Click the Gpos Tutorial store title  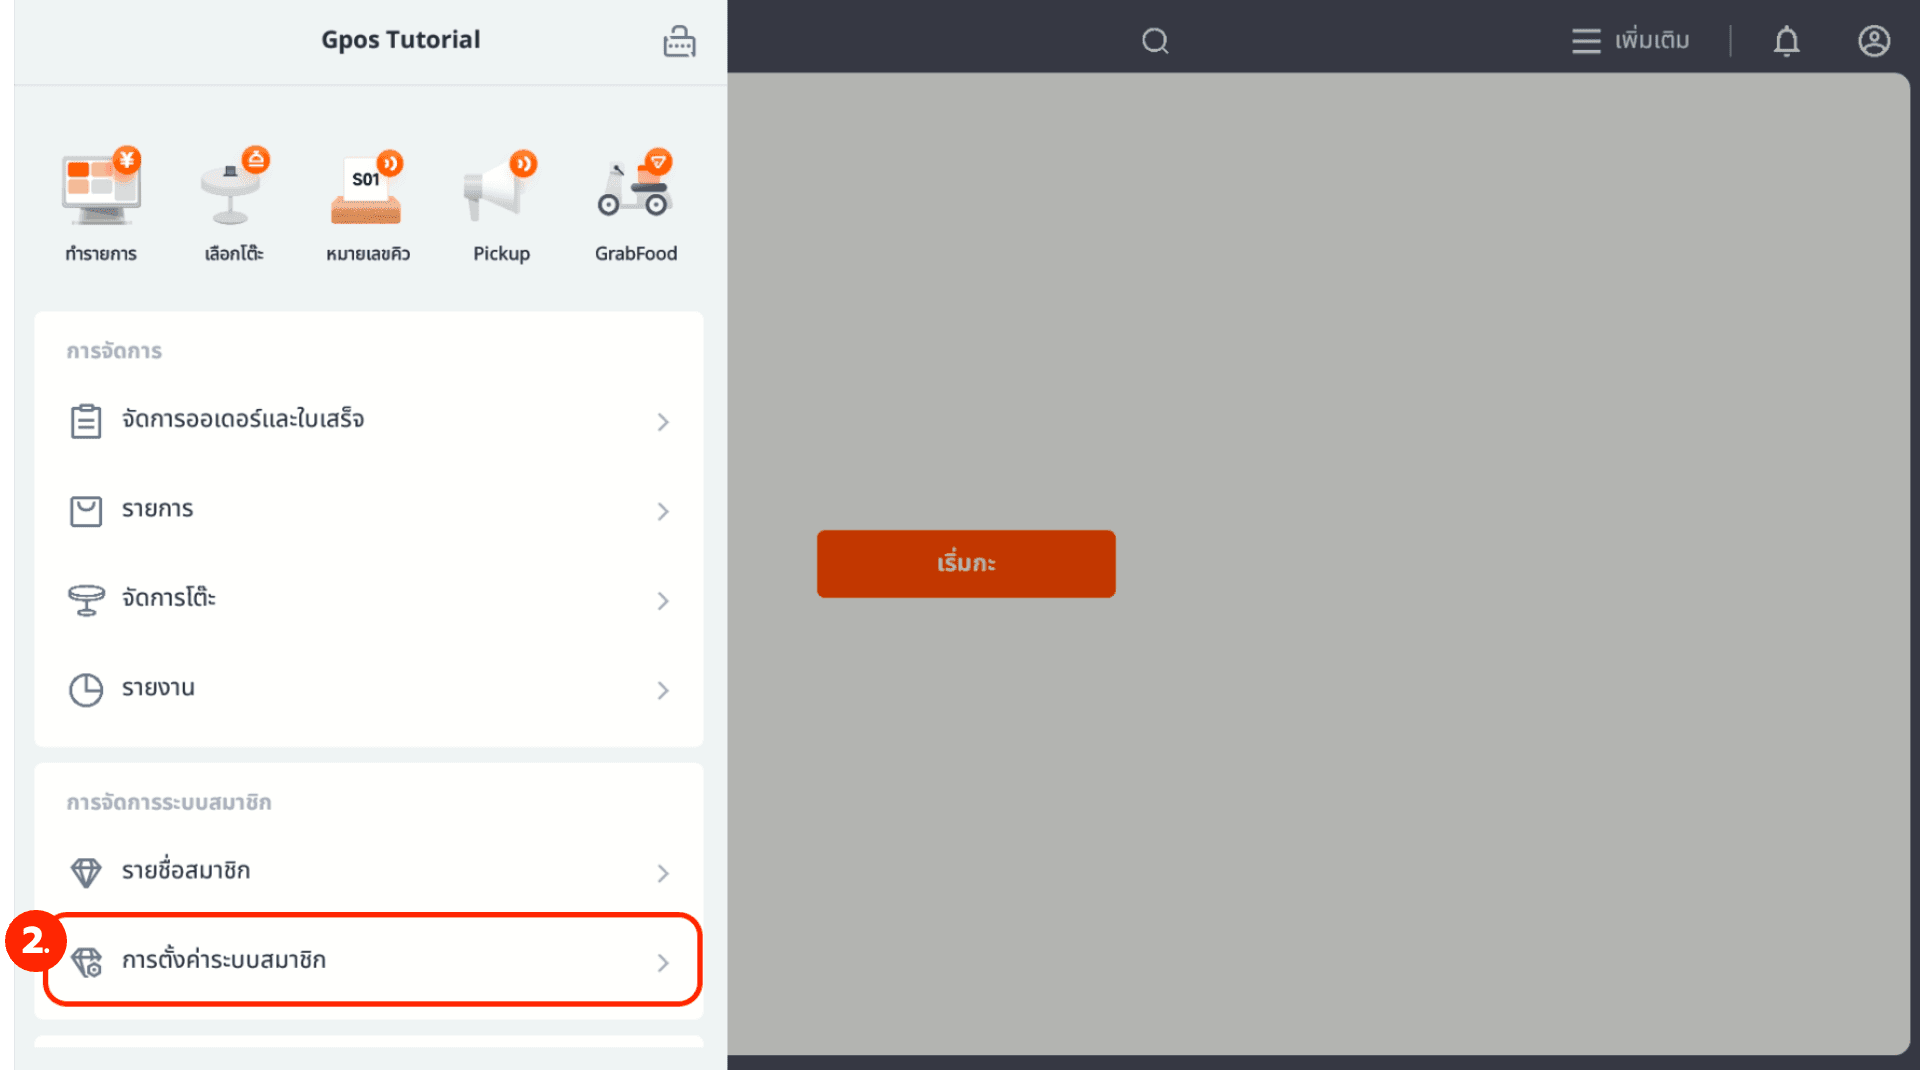(400, 40)
